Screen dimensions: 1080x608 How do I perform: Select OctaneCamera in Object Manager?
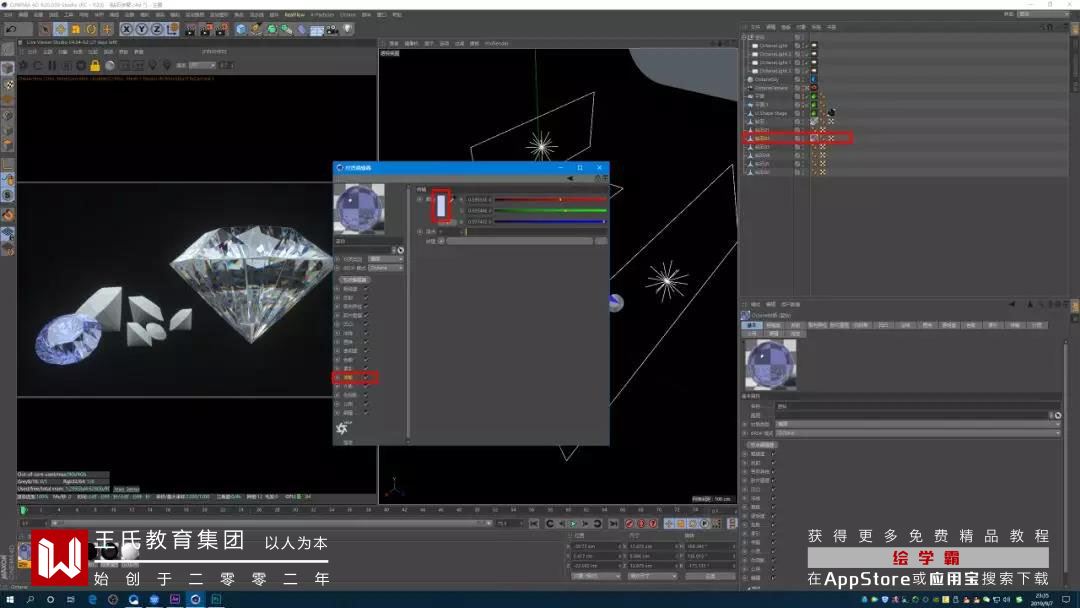pyautogui.click(x=771, y=88)
